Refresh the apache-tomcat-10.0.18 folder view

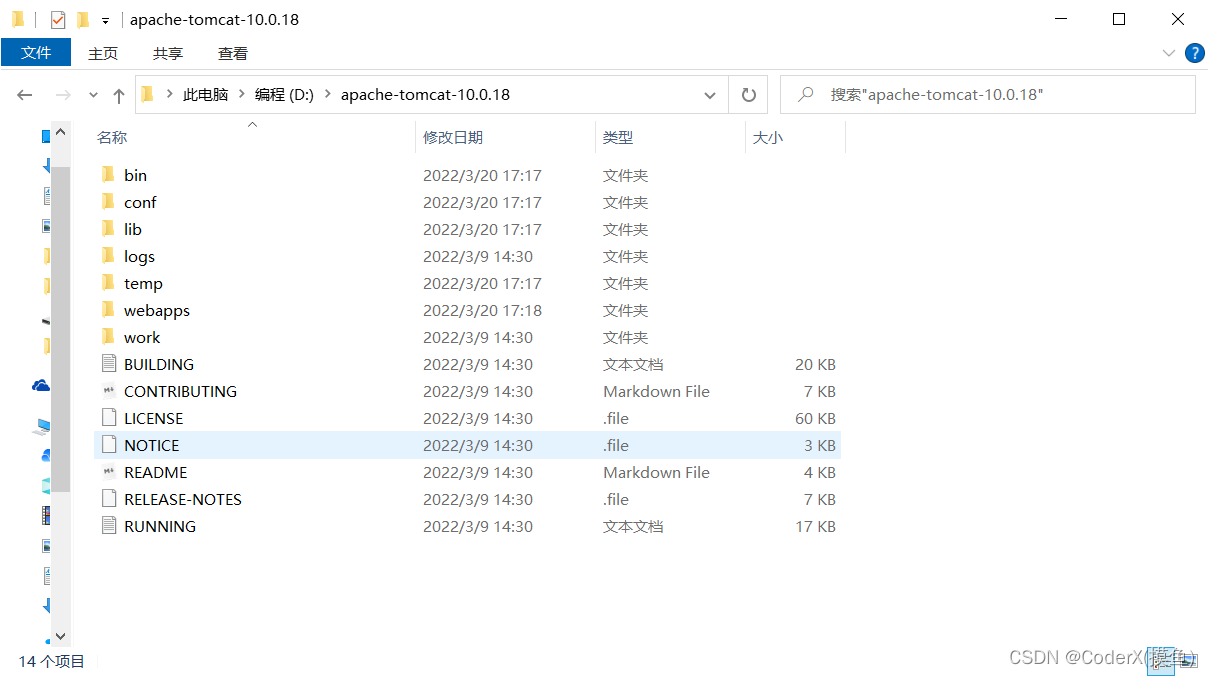[748, 95]
